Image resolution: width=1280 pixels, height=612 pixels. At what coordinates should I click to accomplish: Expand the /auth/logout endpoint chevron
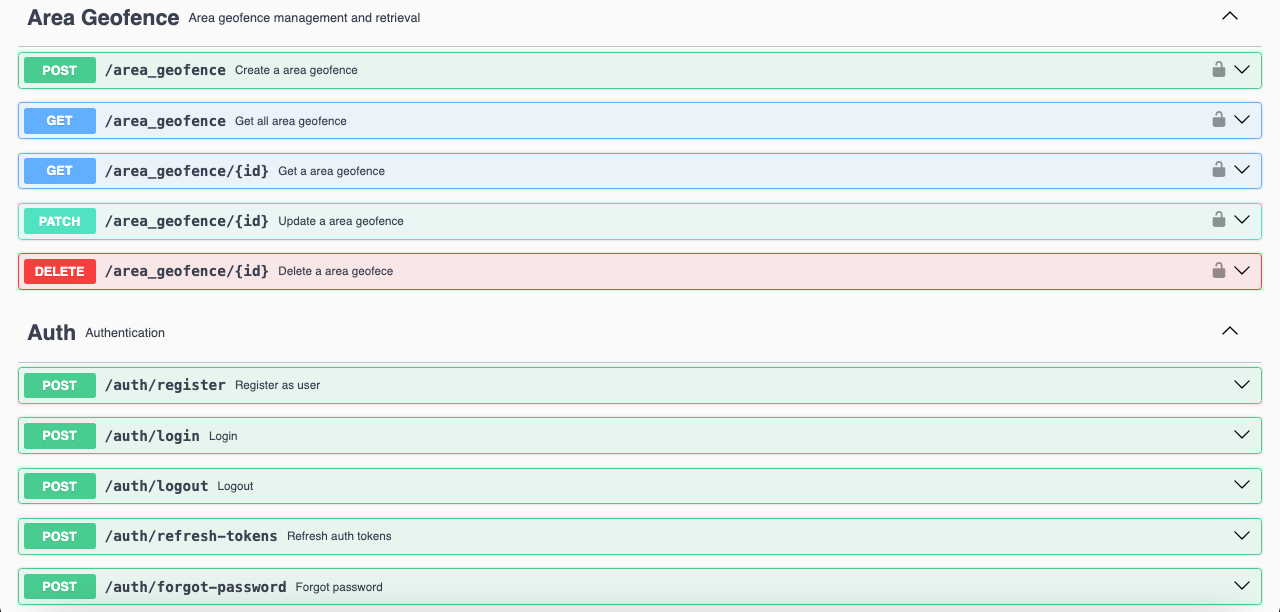pos(1242,485)
